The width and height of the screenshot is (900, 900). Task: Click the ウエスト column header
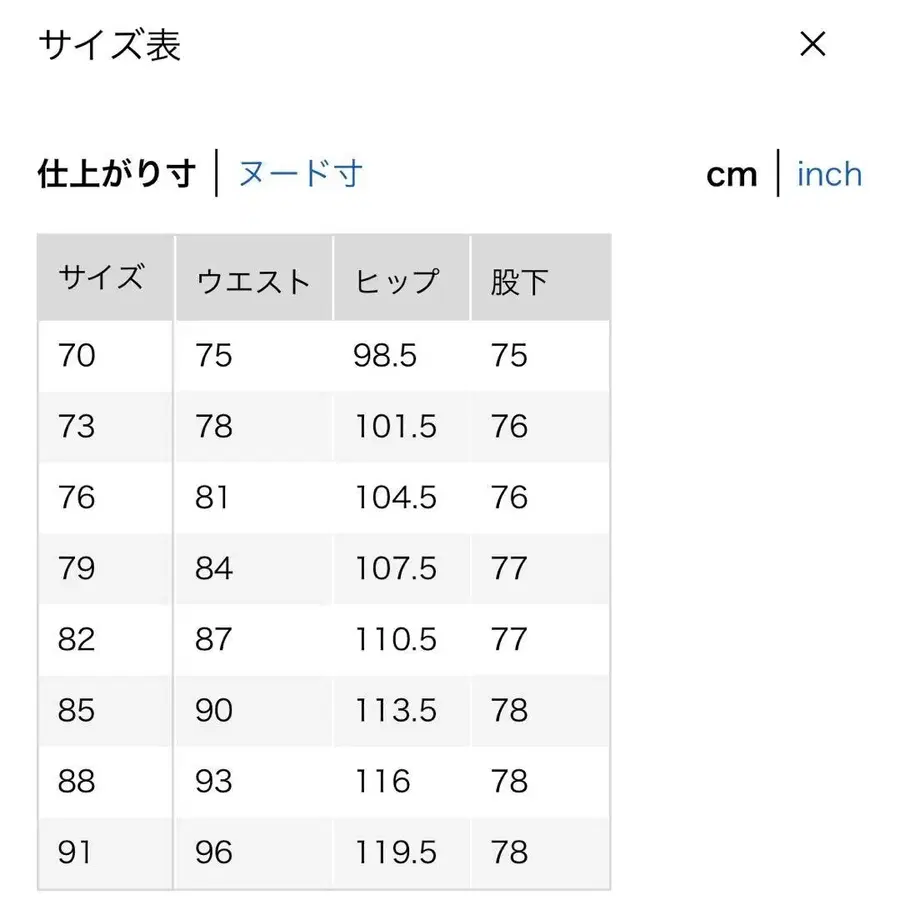253,281
